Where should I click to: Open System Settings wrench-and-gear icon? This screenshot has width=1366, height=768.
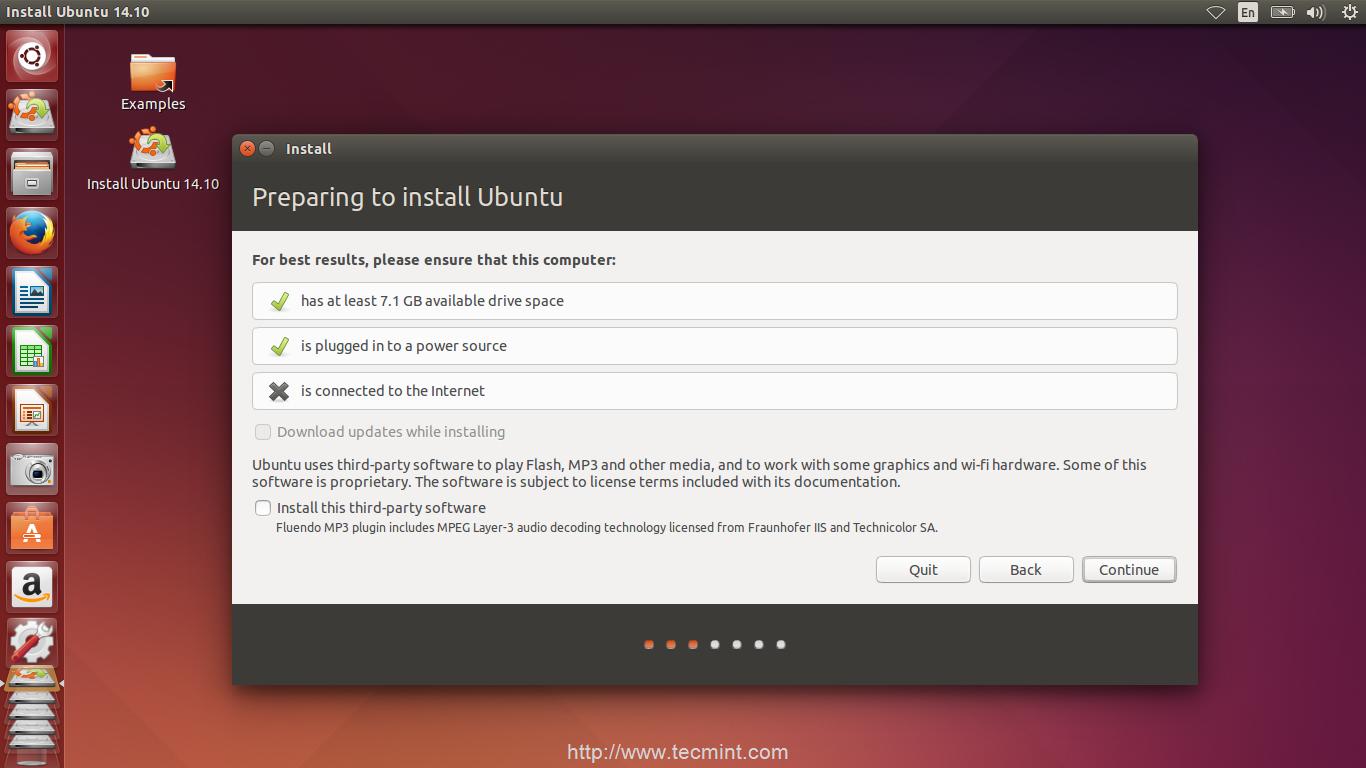(32, 643)
